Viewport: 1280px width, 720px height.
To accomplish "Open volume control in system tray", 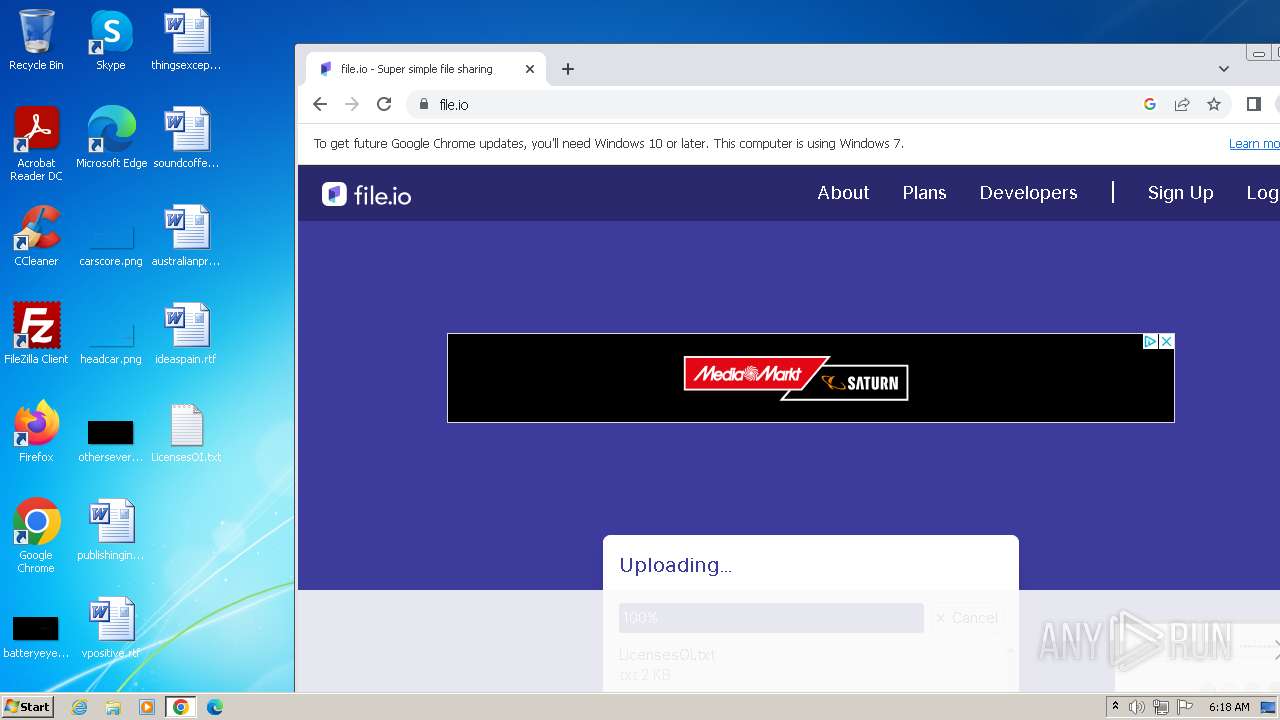I will pos(1137,707).
